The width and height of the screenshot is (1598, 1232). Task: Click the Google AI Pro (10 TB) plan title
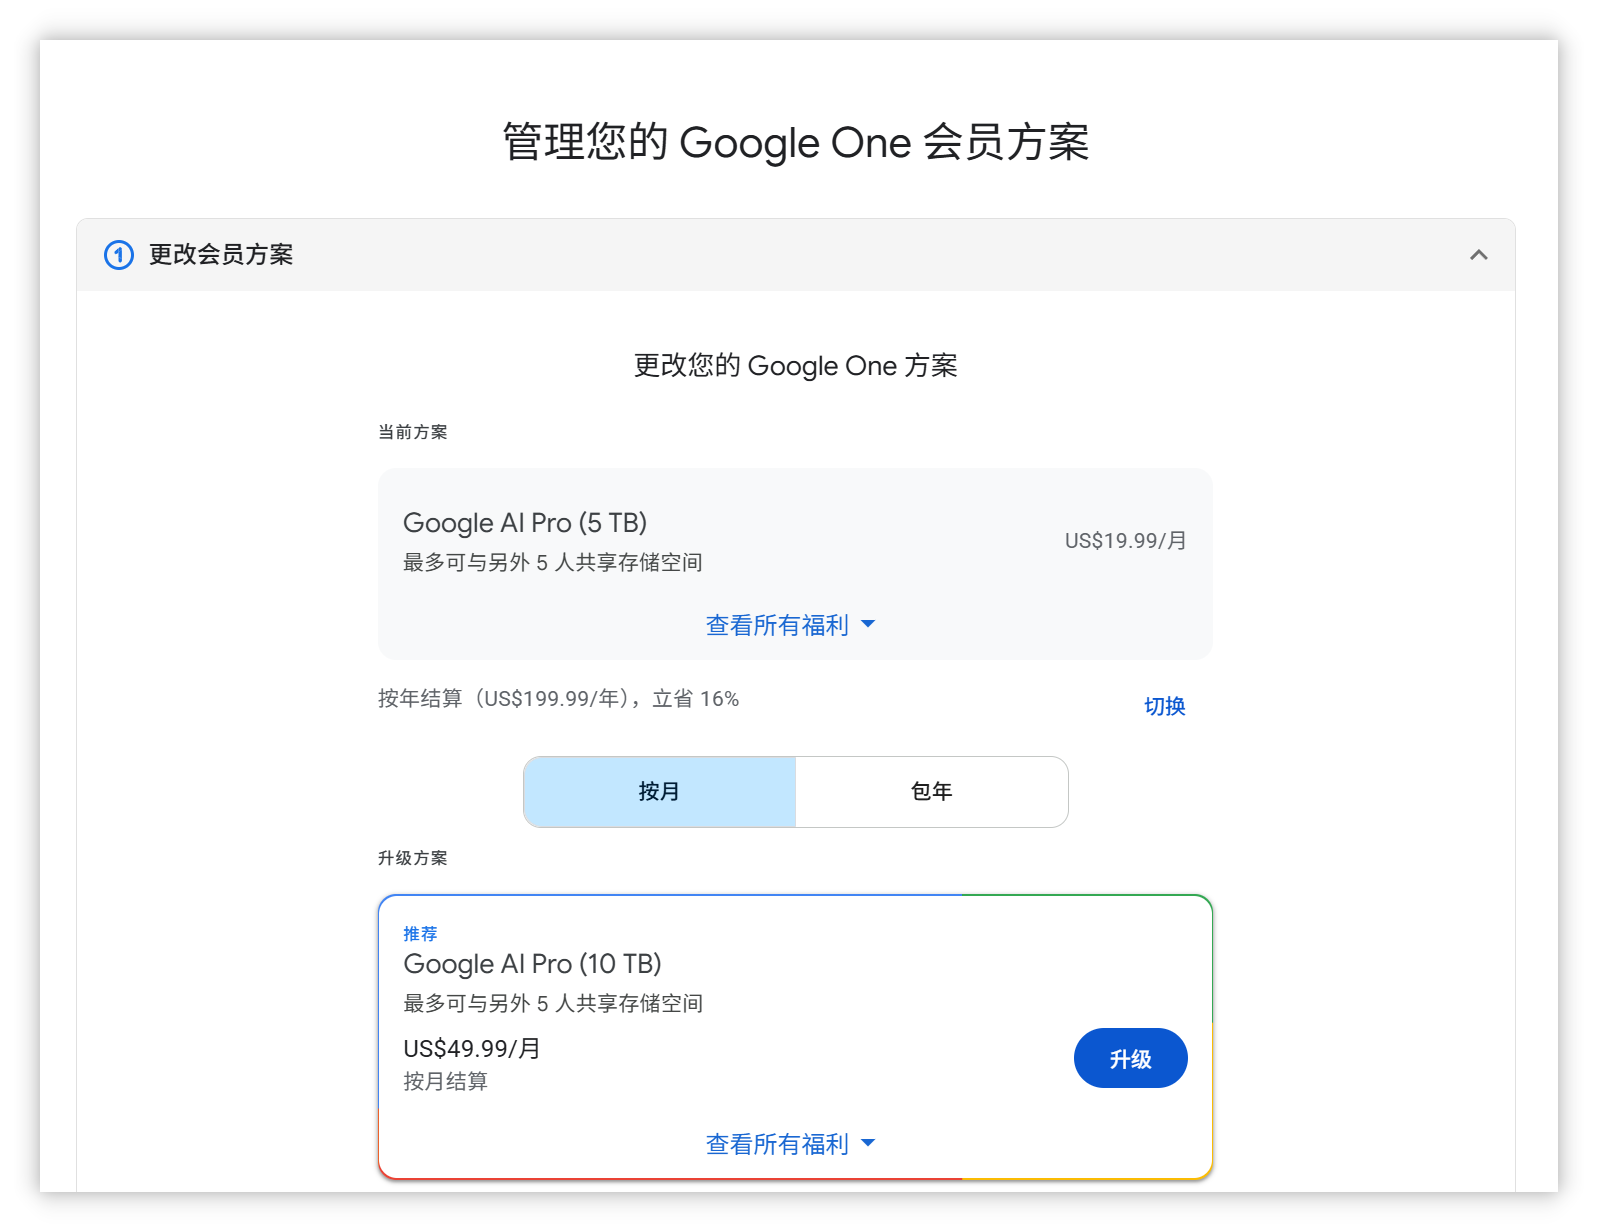tap(532, 964)
